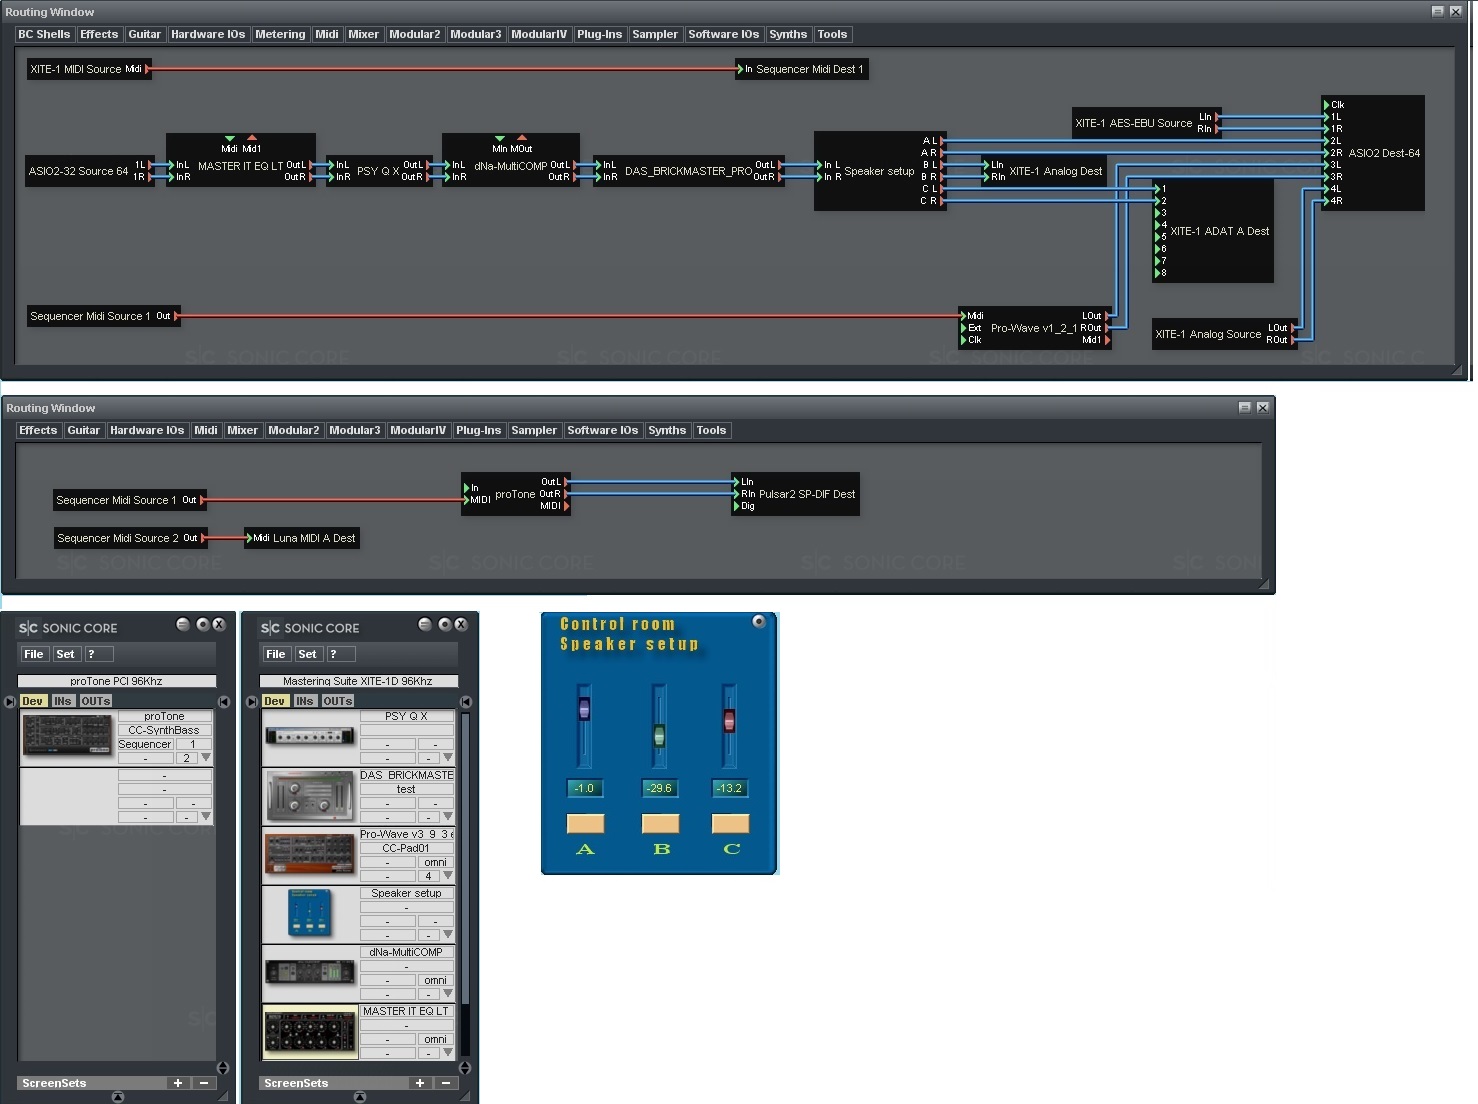Viewport: 1478px width, 1104px height.
Task: Click the left play-arrow icon beside Dev in Mastering Suite panel
Action: [251, 701]
